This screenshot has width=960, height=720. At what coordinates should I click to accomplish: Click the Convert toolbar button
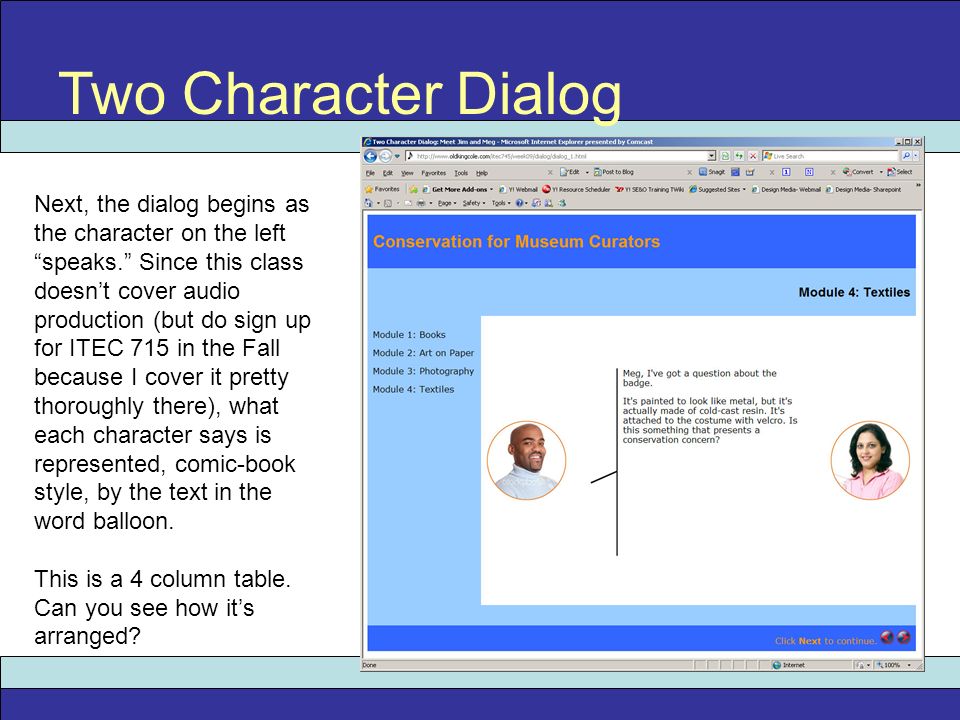pyautogui.click(x=858, y=172)
